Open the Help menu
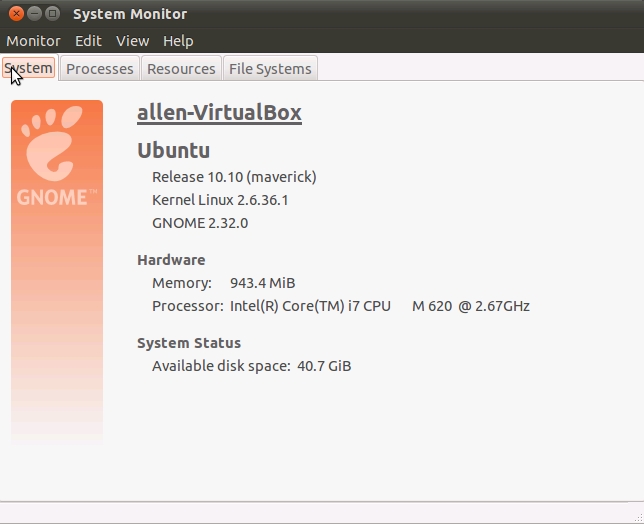The width and height of the screenshot is (644, 524). point(178,41)
